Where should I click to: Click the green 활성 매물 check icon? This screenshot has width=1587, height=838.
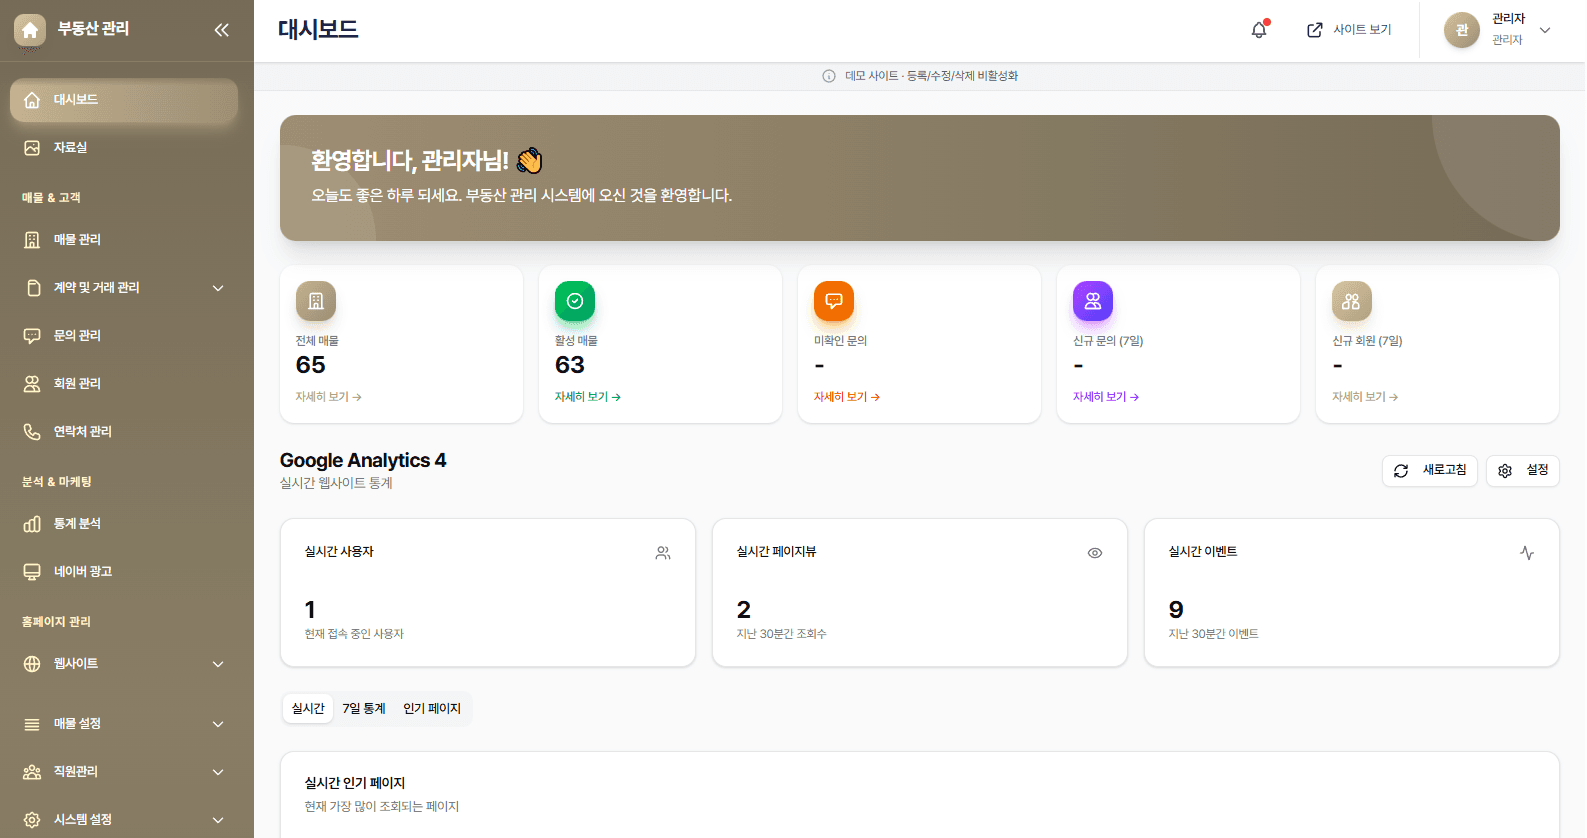tap(575, 301)
